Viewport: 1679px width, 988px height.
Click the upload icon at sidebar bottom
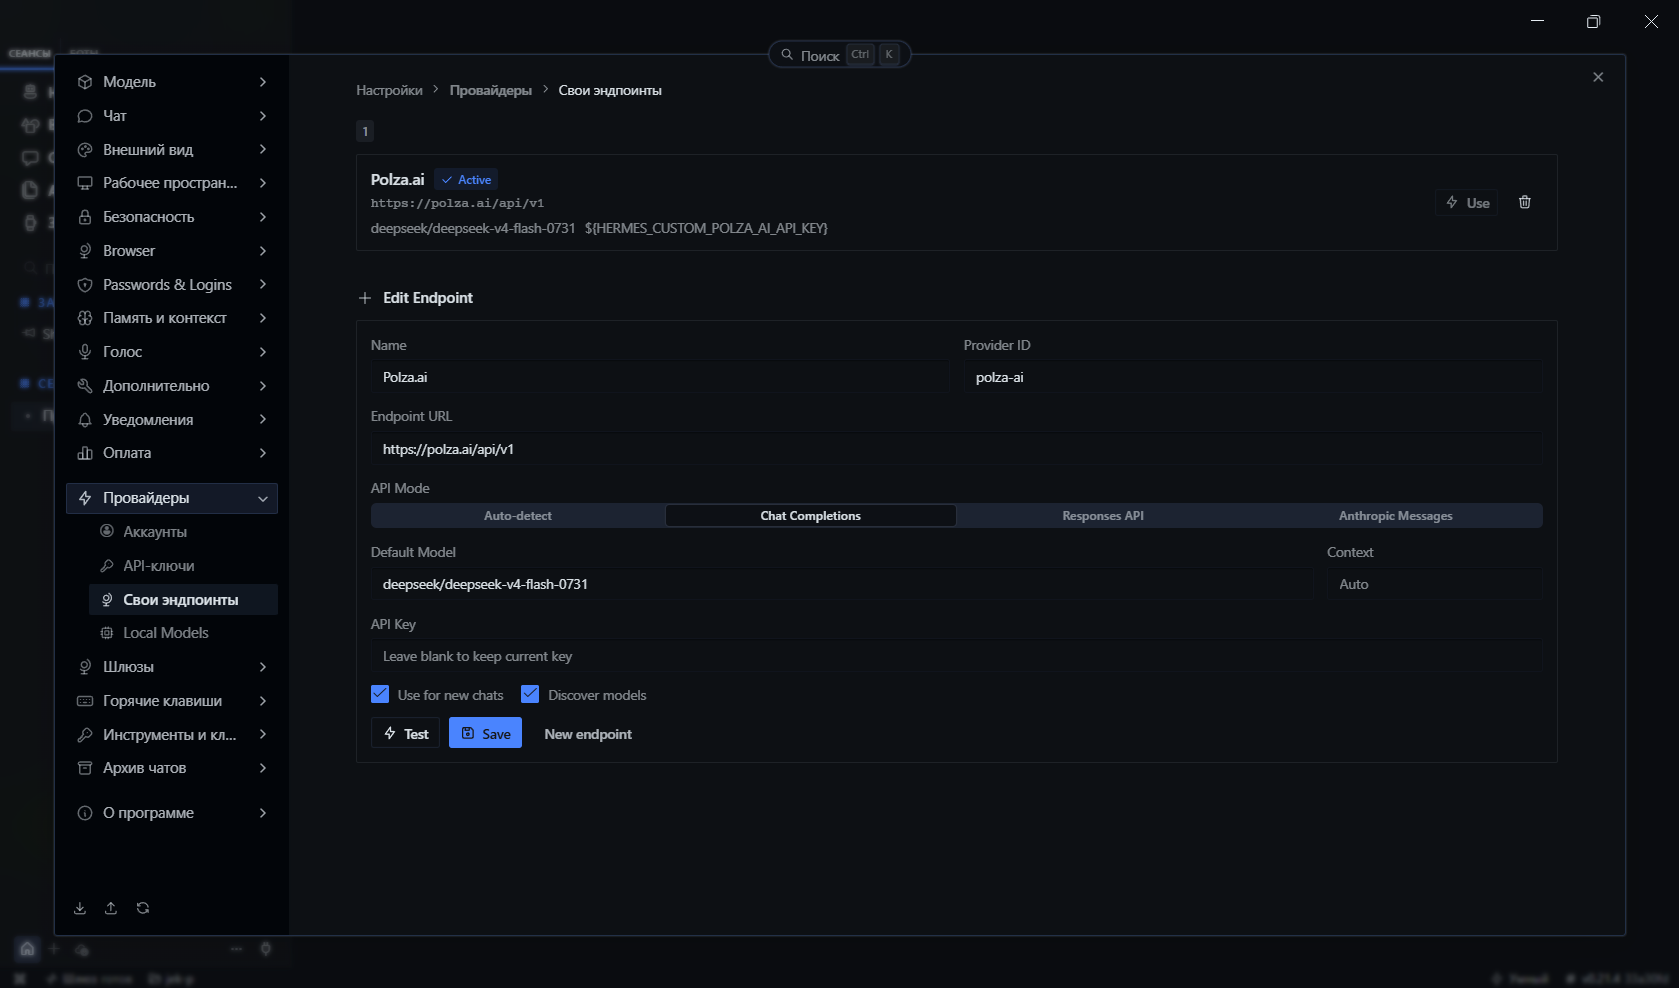click(x=111, y=908)
